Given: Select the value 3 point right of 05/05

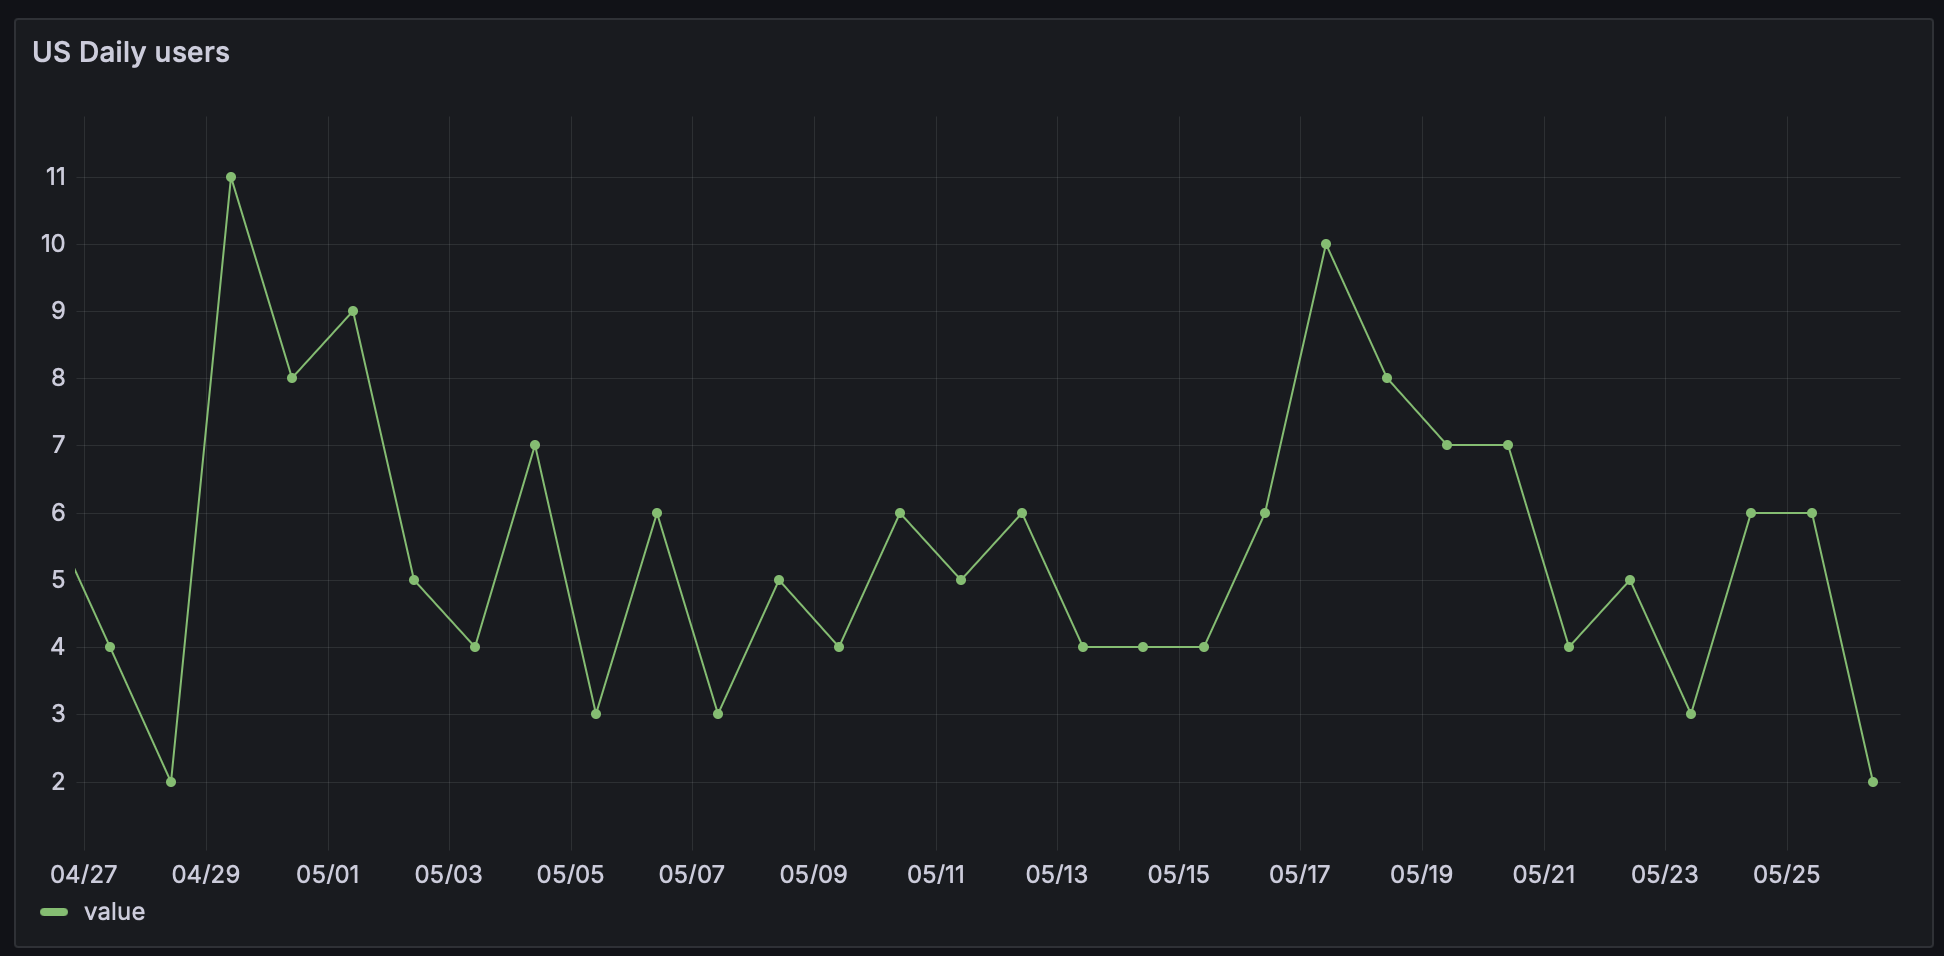Looking at the screenshot, I should point(596,714).
